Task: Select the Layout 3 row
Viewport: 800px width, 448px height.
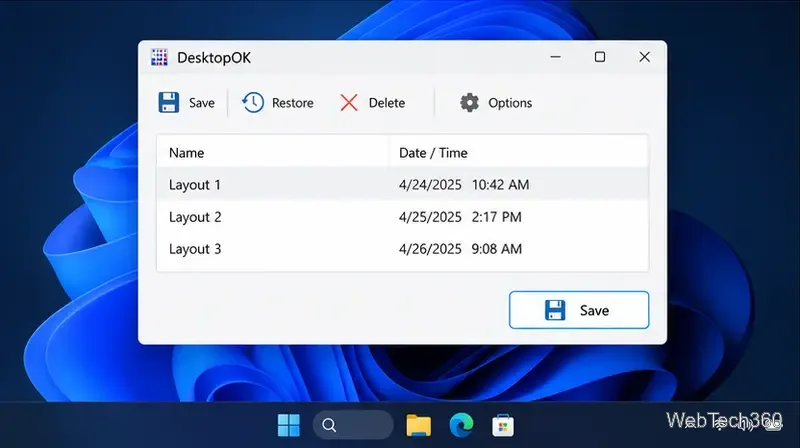Action: [x=403, y=249]
